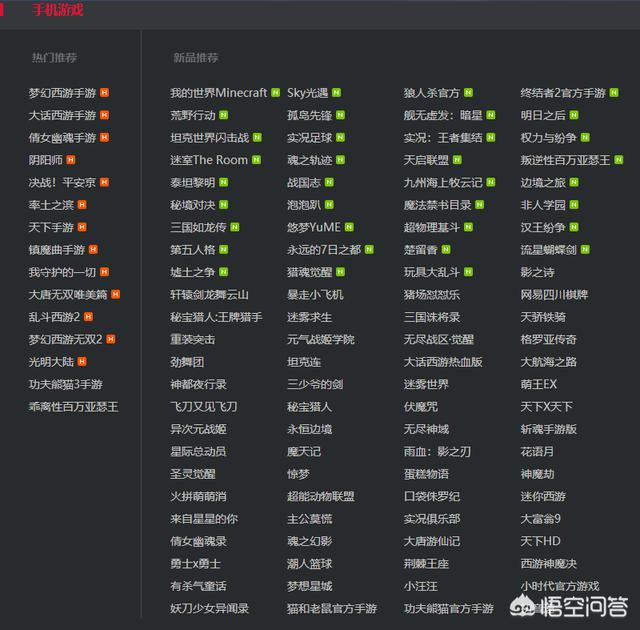Open the 孤岛先锋 game link
Screen dimensions: 640x630
pos(310,115)
